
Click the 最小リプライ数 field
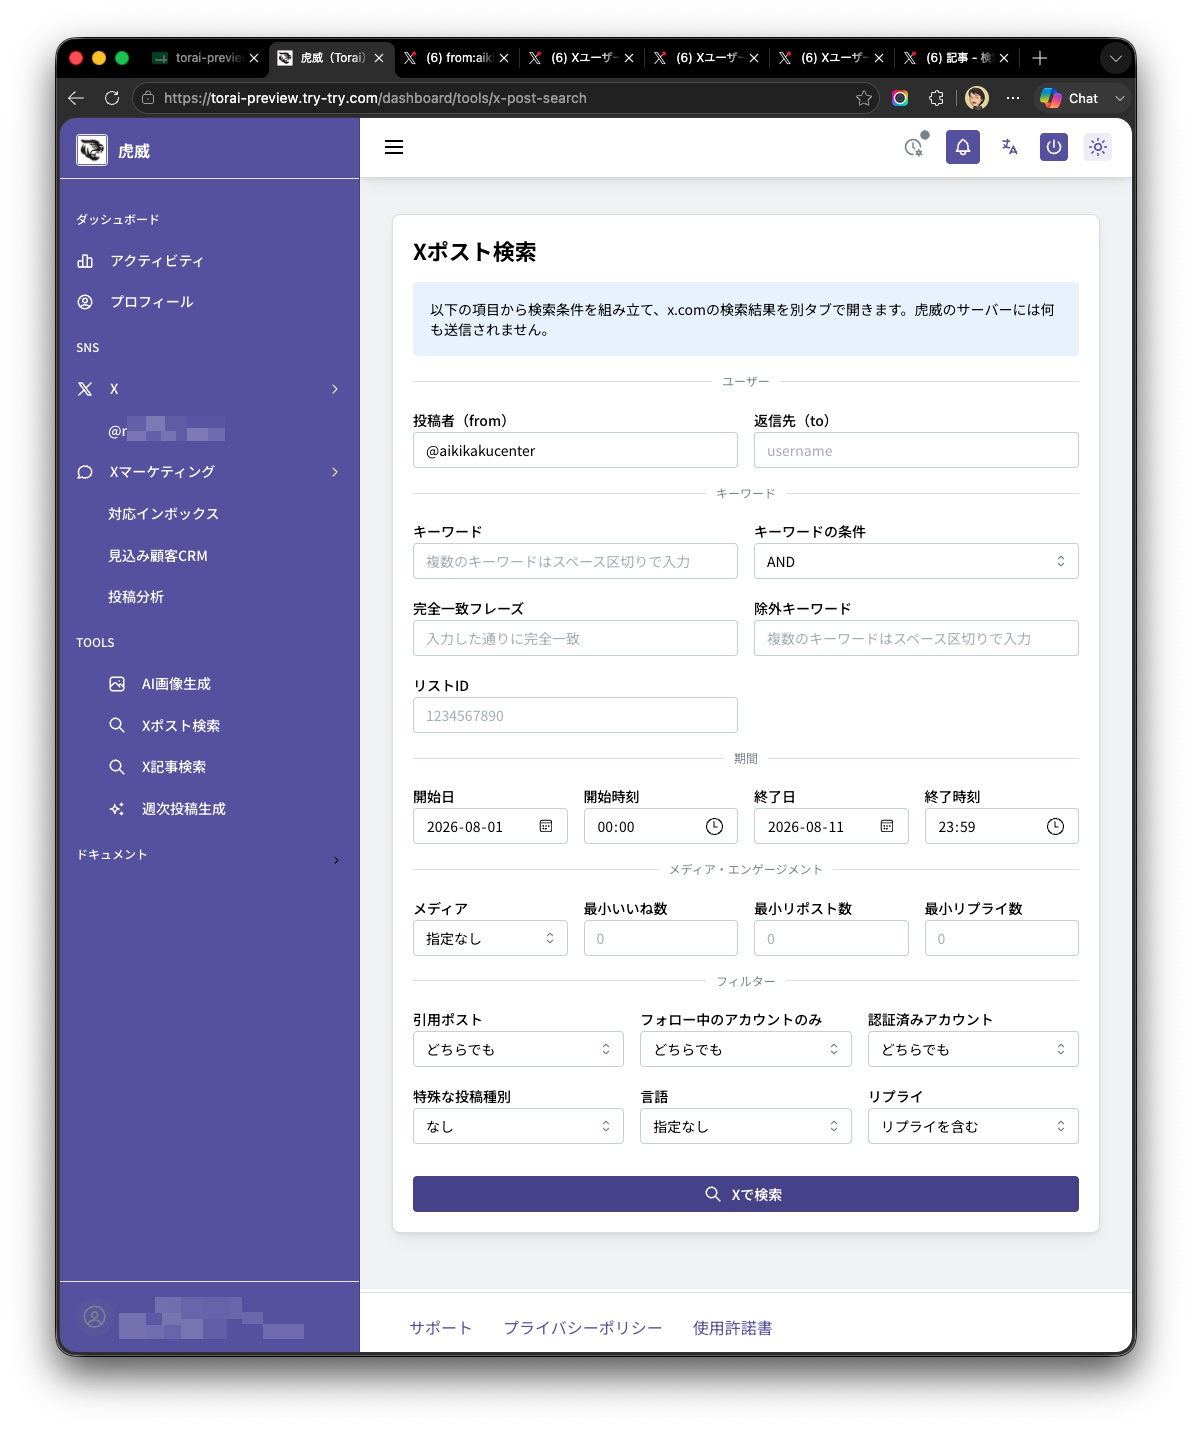coord(1001,938)
